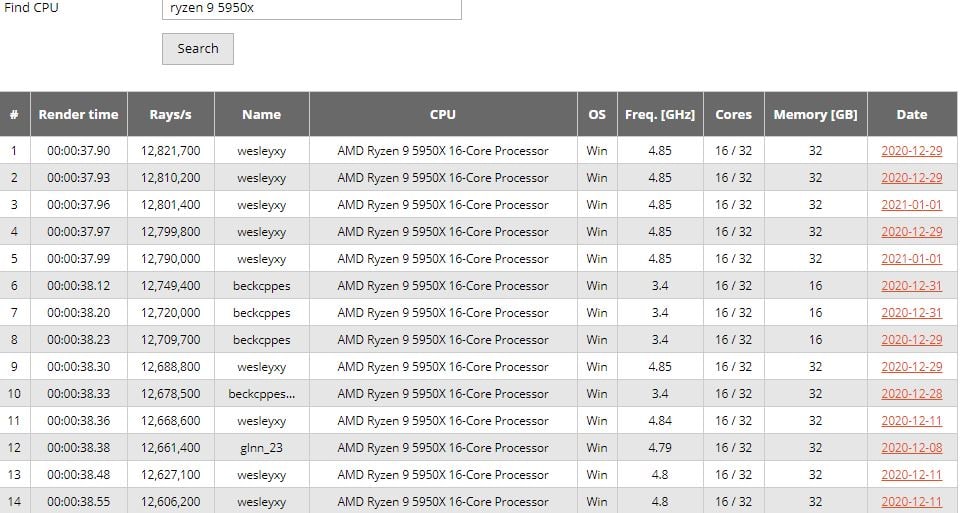Open the 2020-12-29 date link in row 8
Image resolution: width=965 pixels, height=513 pixels.
point(911,340)
